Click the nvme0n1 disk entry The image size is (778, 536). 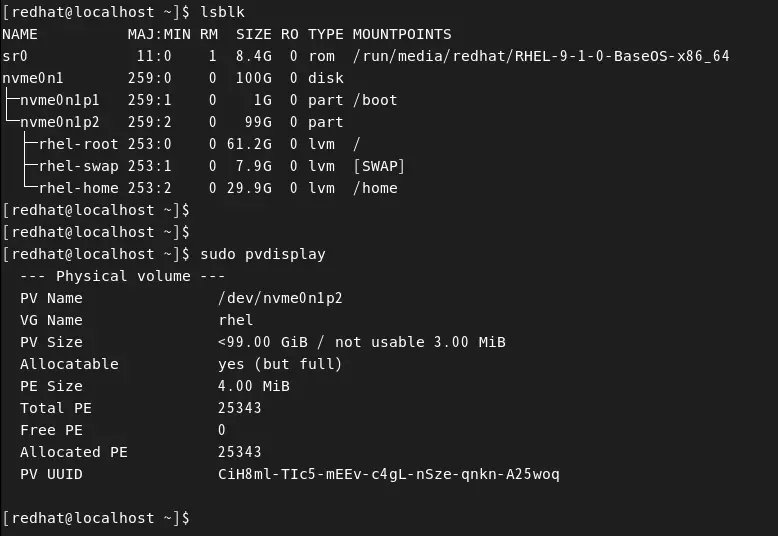(x=33, y=78)
